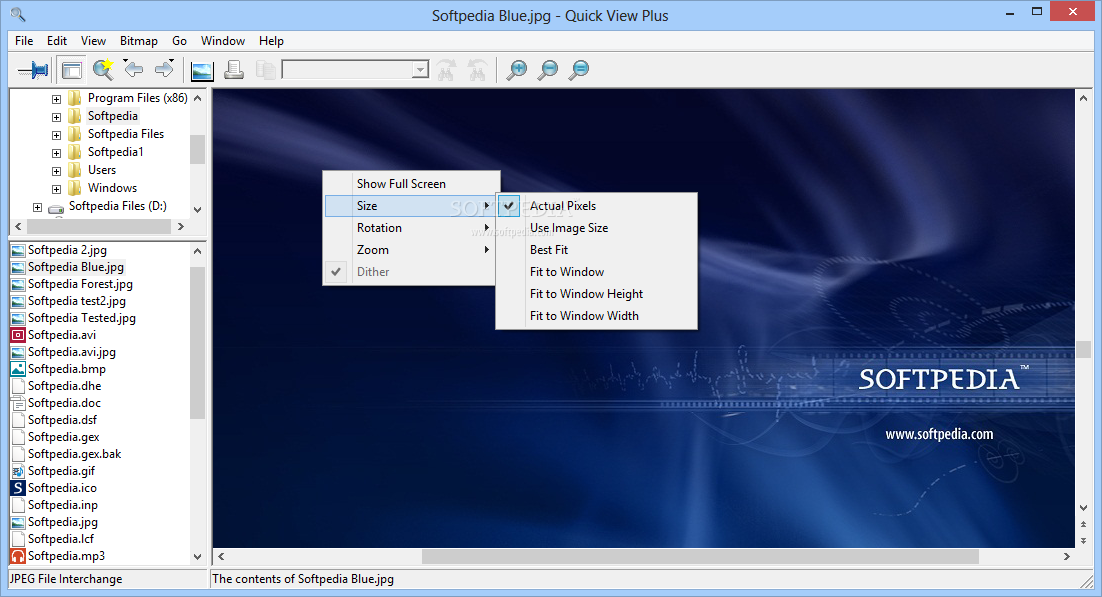Click the zoom reset magnifier icon
This screenshot has height=597, width=1102.
[x=578, y=70]
